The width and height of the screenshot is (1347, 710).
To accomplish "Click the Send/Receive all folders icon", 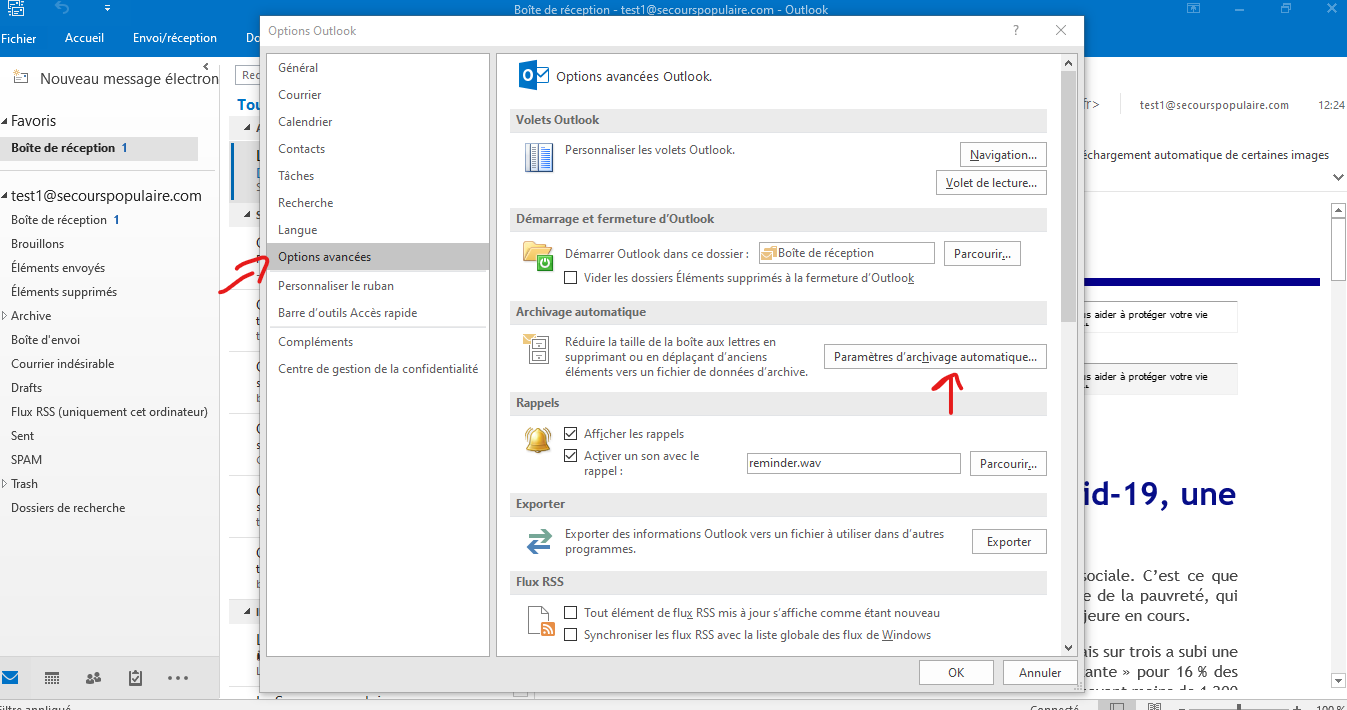I will pyautogui.click(x=17, y=9).
